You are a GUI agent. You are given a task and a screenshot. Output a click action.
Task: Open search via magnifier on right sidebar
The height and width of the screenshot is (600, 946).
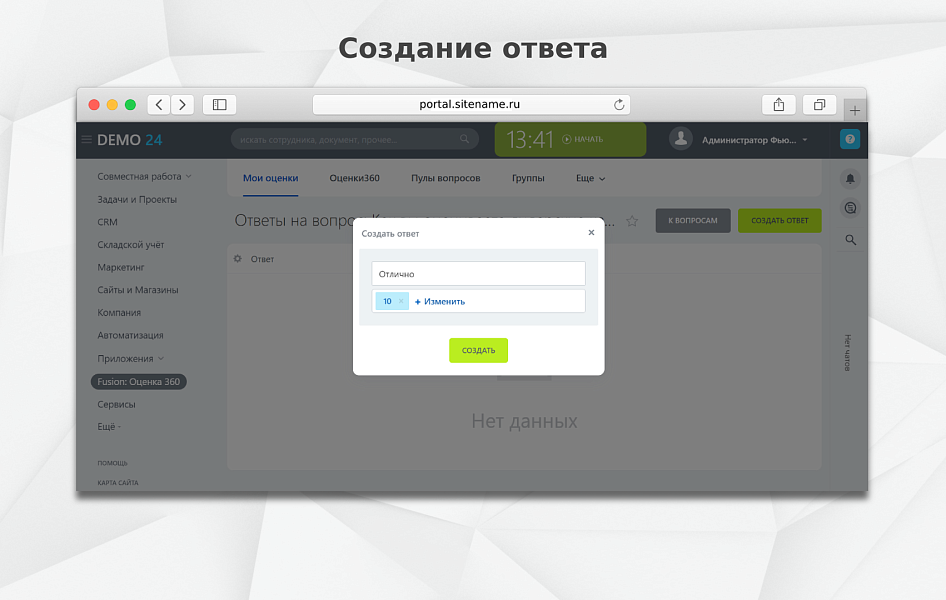(x=850, y=240)
